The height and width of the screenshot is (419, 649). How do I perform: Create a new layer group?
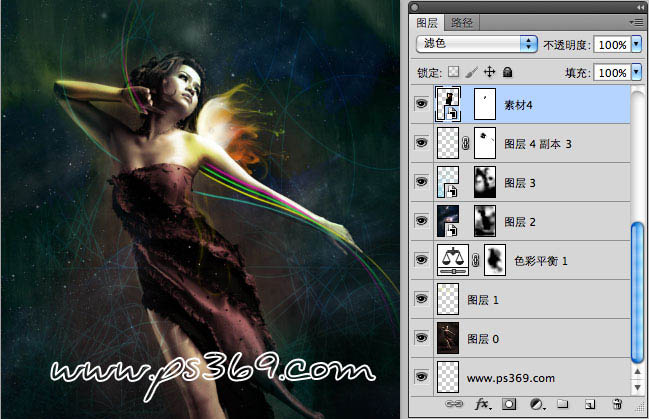(x=562, y=404)
